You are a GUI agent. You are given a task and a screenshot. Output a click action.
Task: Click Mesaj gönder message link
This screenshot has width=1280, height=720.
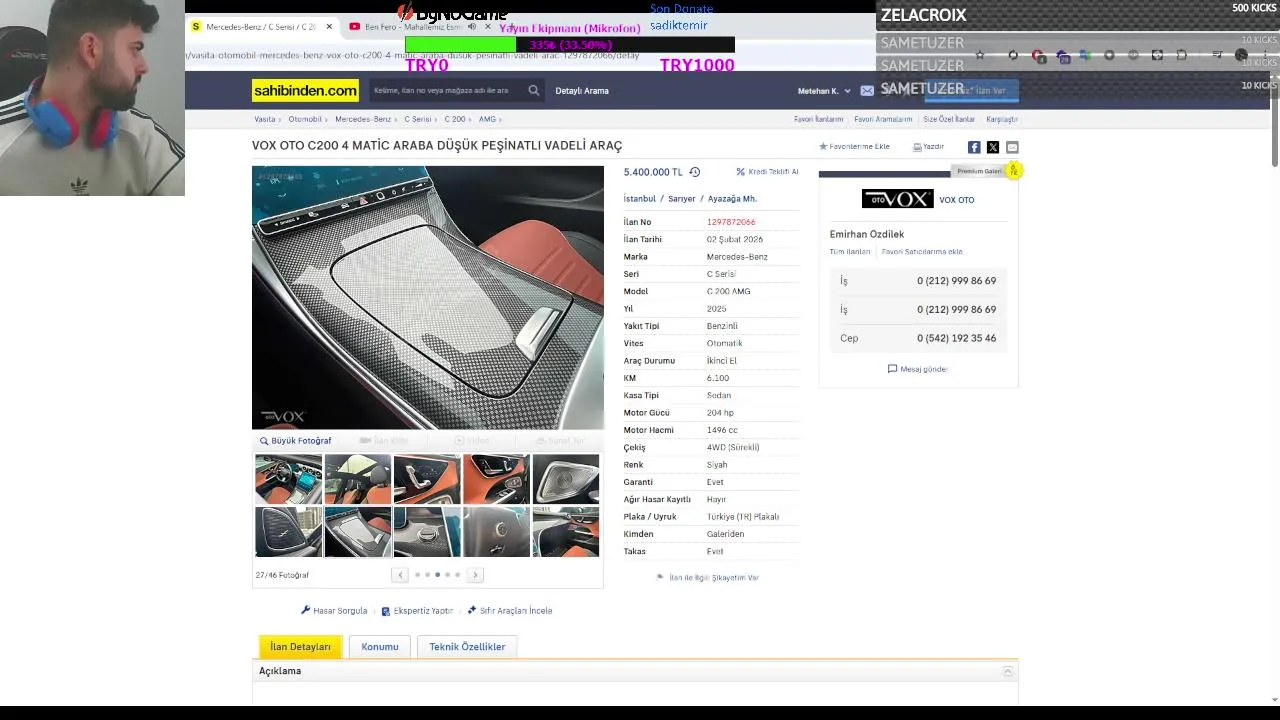tap(918, 369)
